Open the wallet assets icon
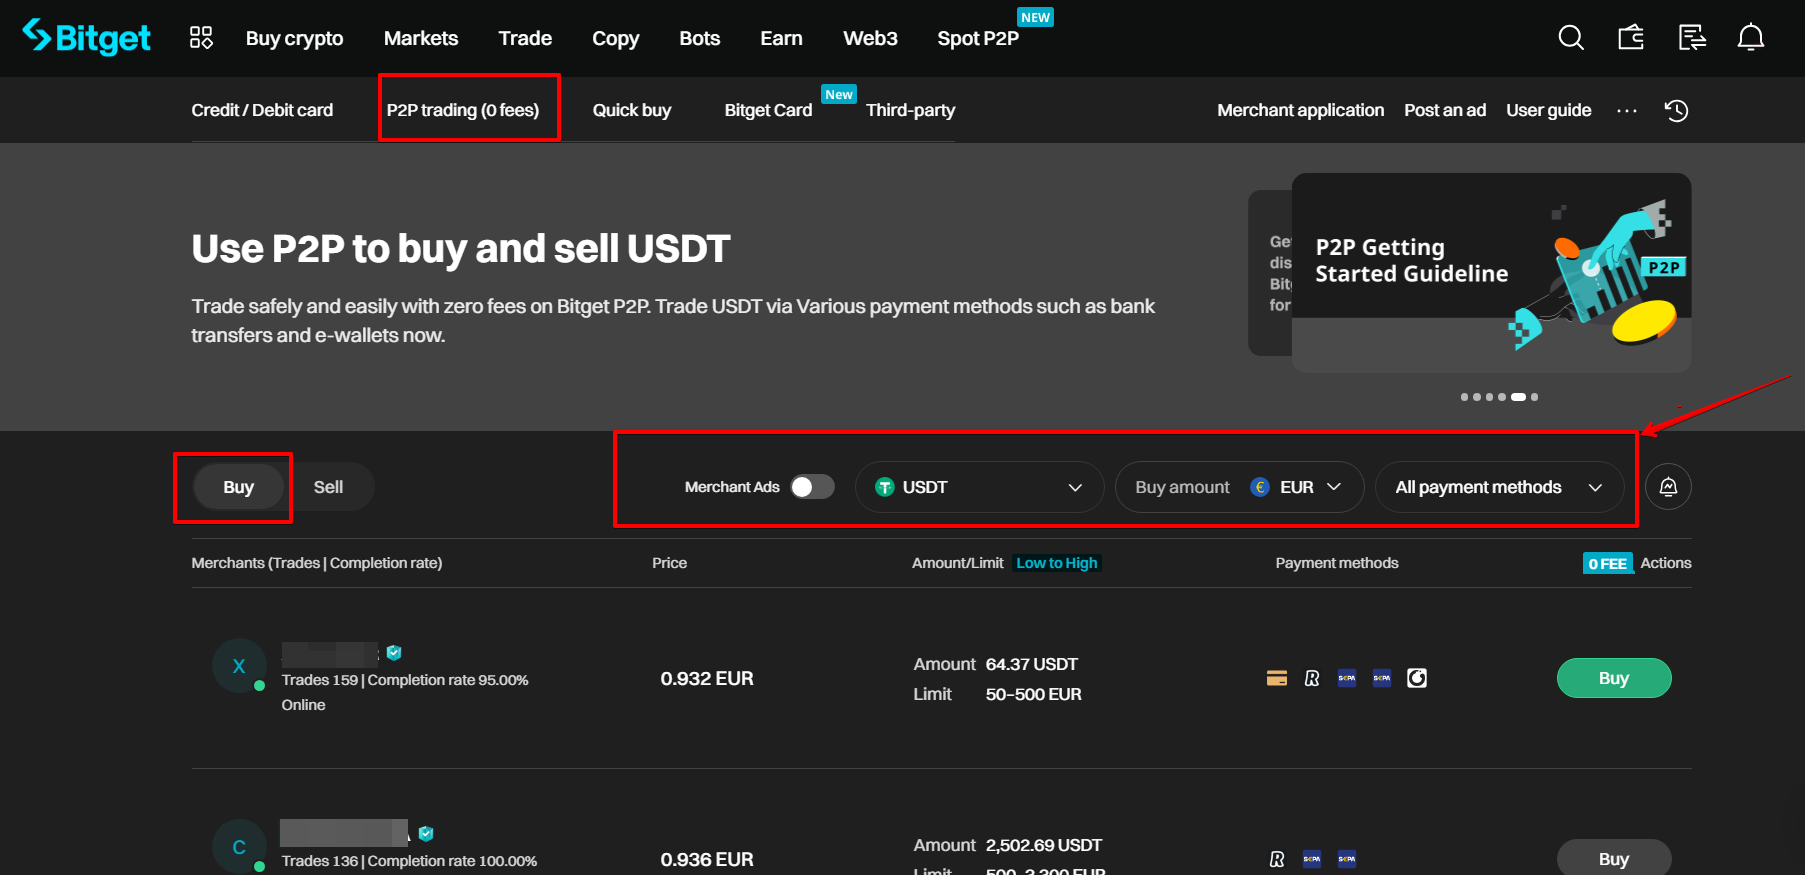Image resolution: width=1805 pixels, height=875 pixels. tap(1631, 38)
